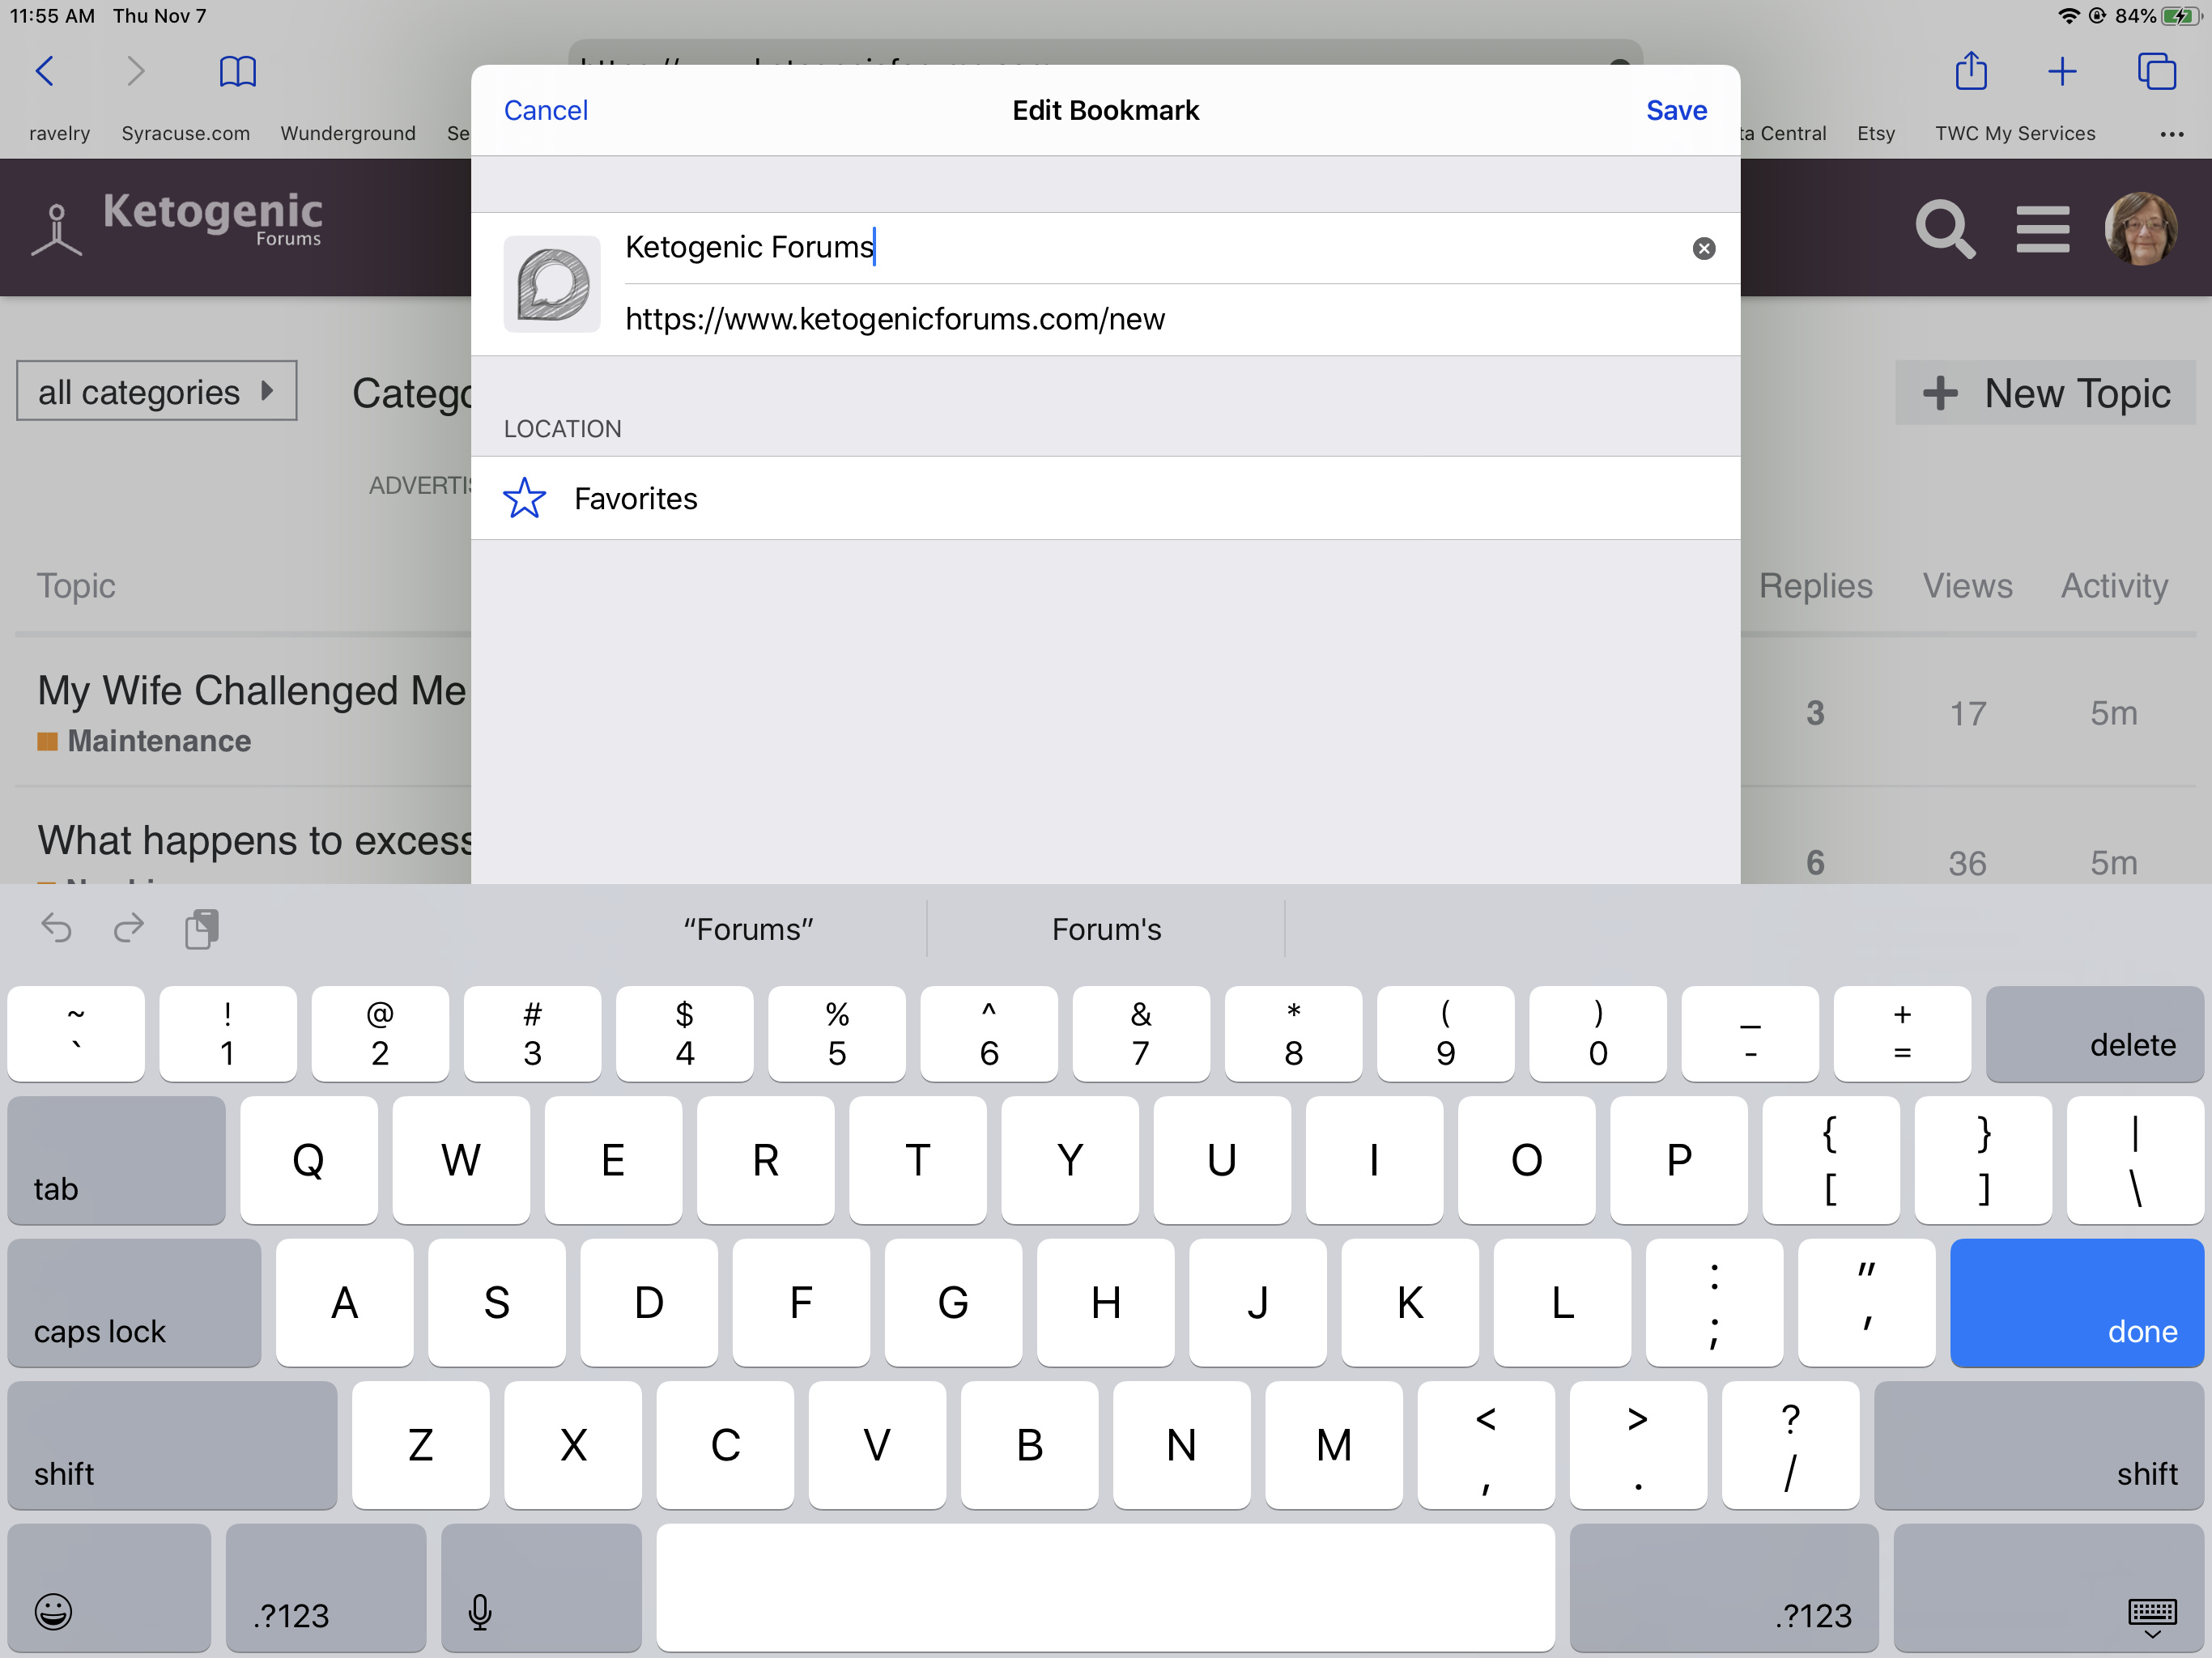Open the Wunderground favorite
Image resolution: width=2212 pixels, height=1658 pixels.
click(347, 133)
